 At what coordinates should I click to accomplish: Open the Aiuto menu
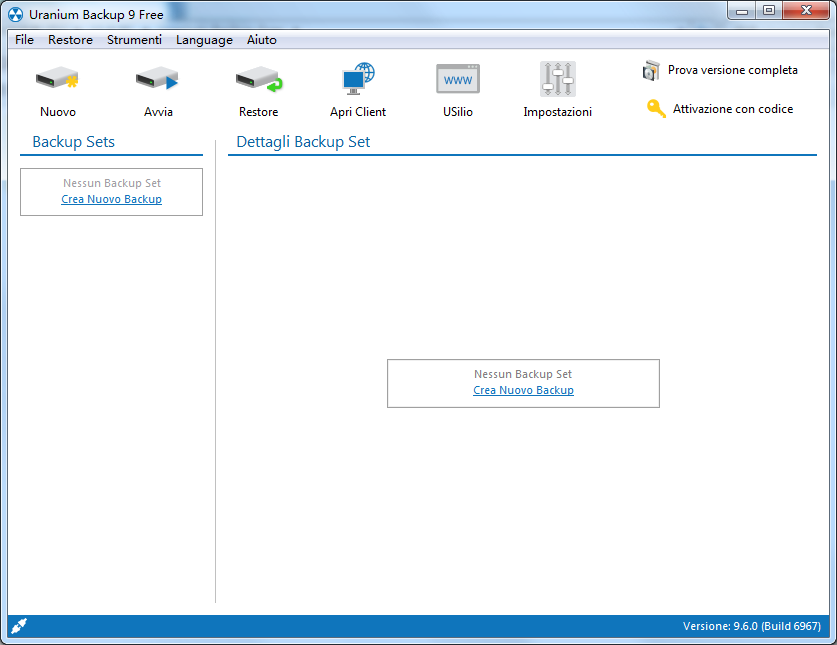coord(261,40)
